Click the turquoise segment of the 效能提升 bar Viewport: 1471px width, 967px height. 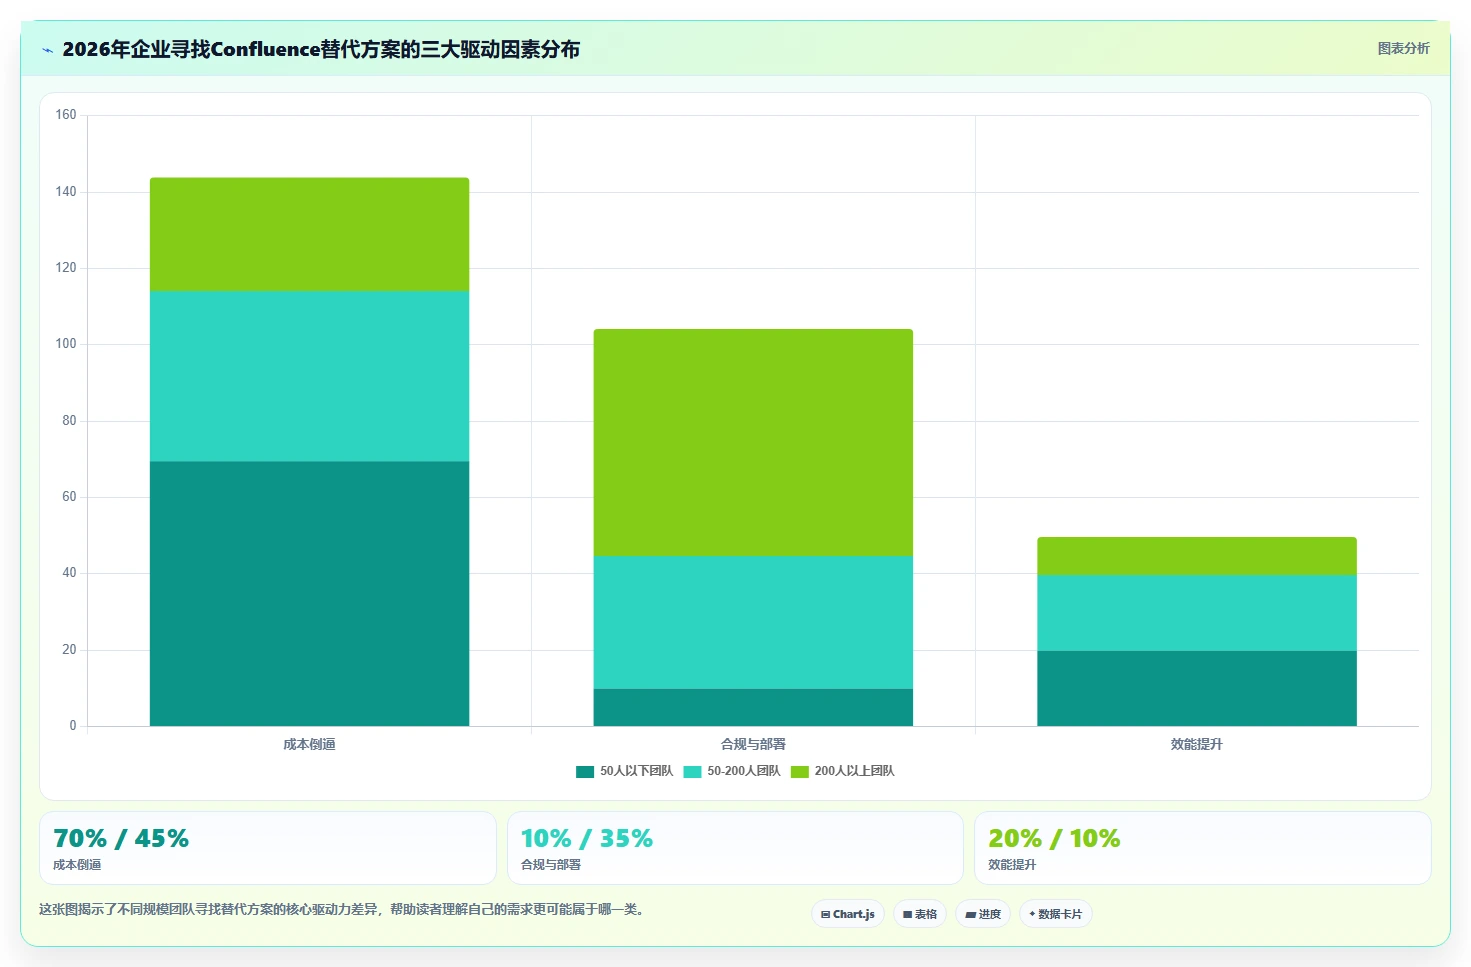click(x=1197, y=613)
